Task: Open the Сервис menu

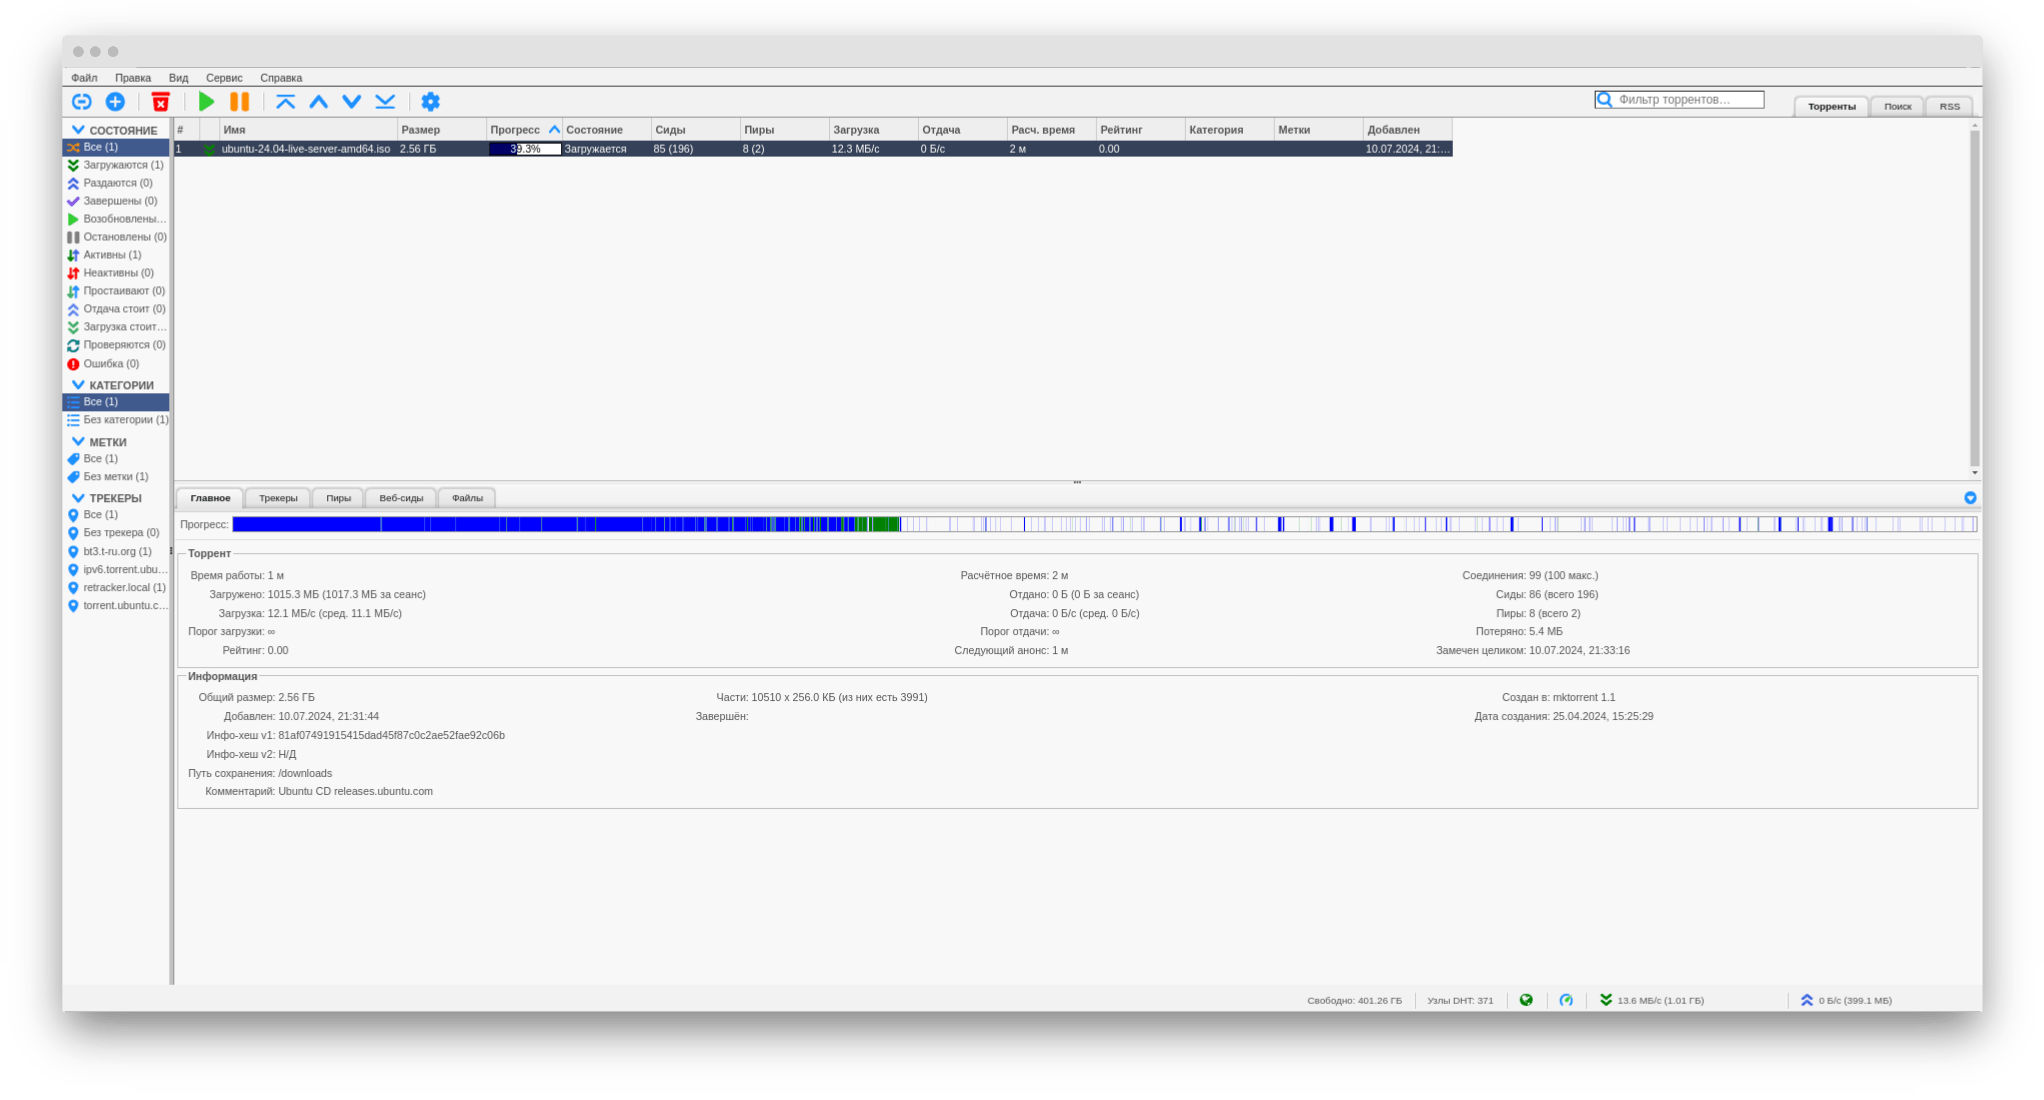Action: click(x=224, y=77)
